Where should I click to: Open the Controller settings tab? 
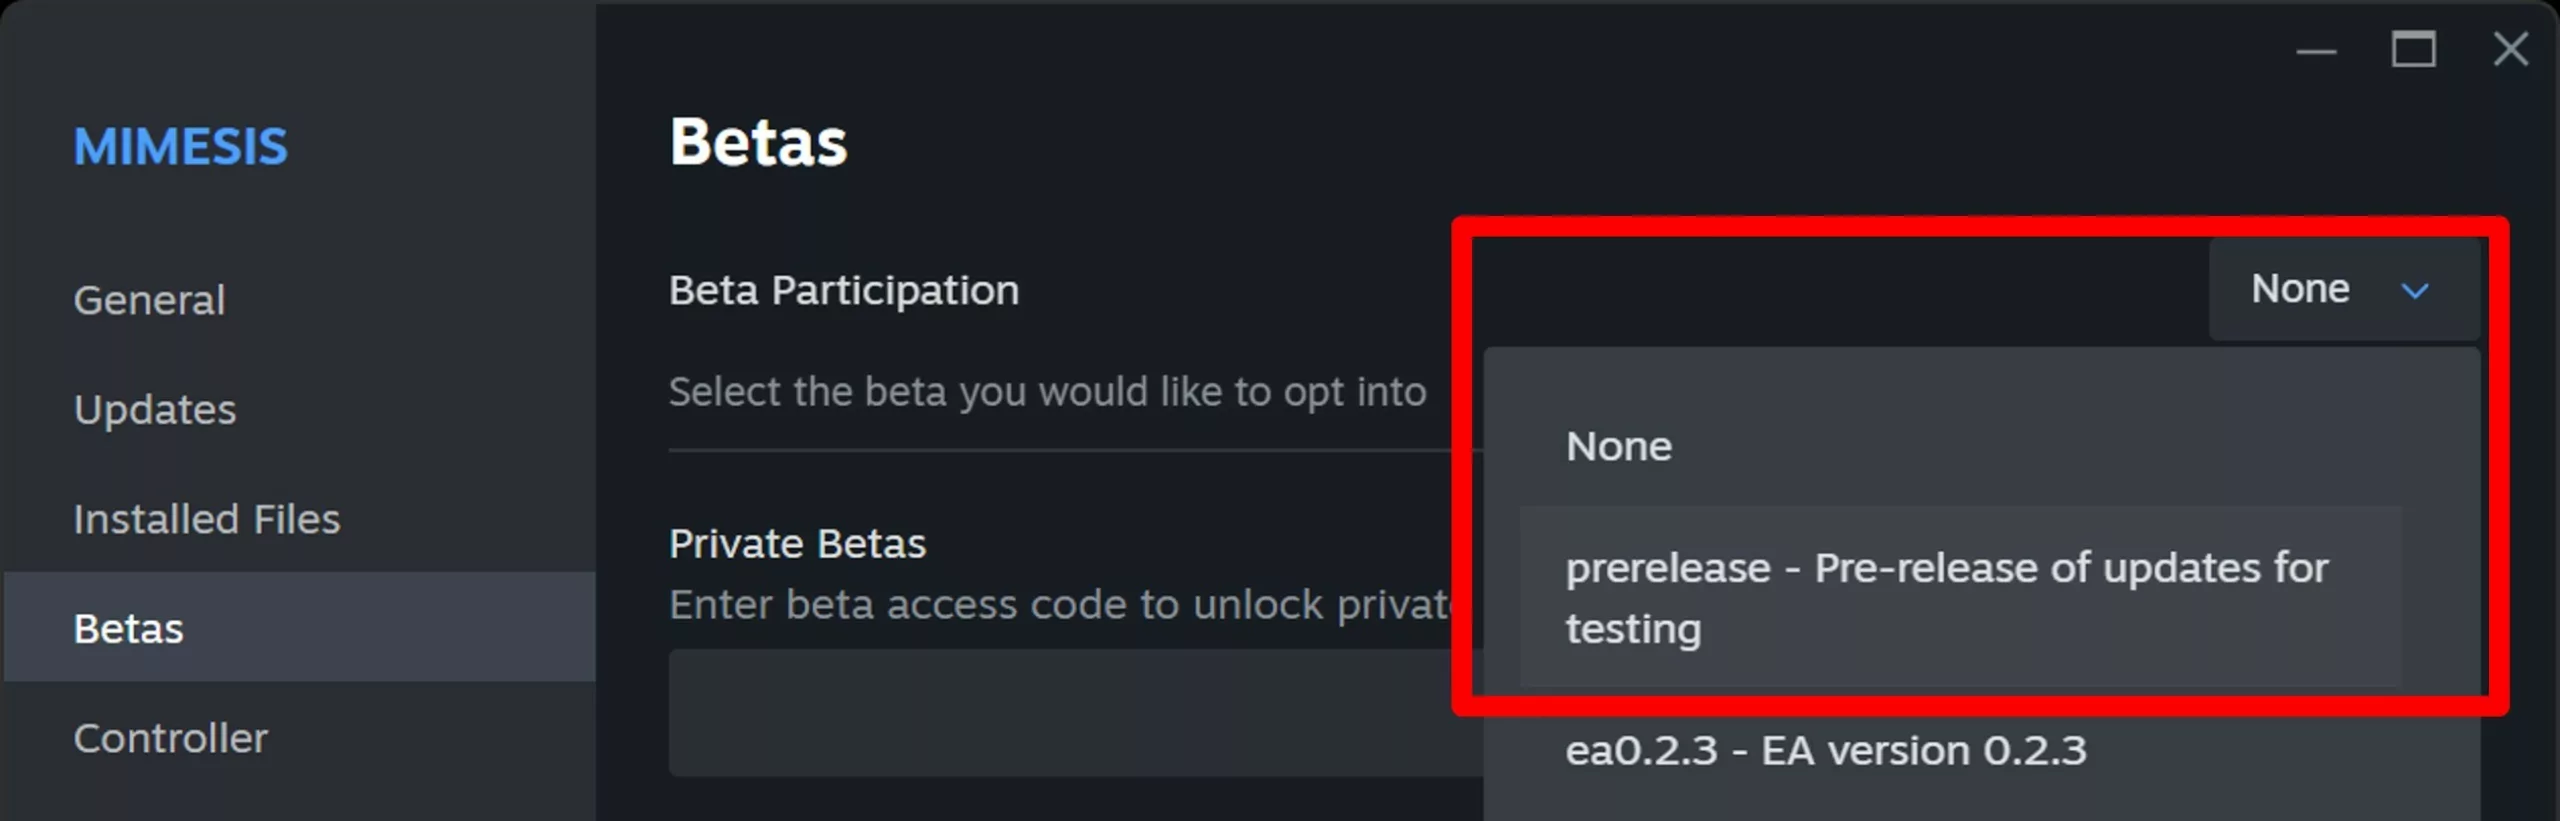point(171,739)
